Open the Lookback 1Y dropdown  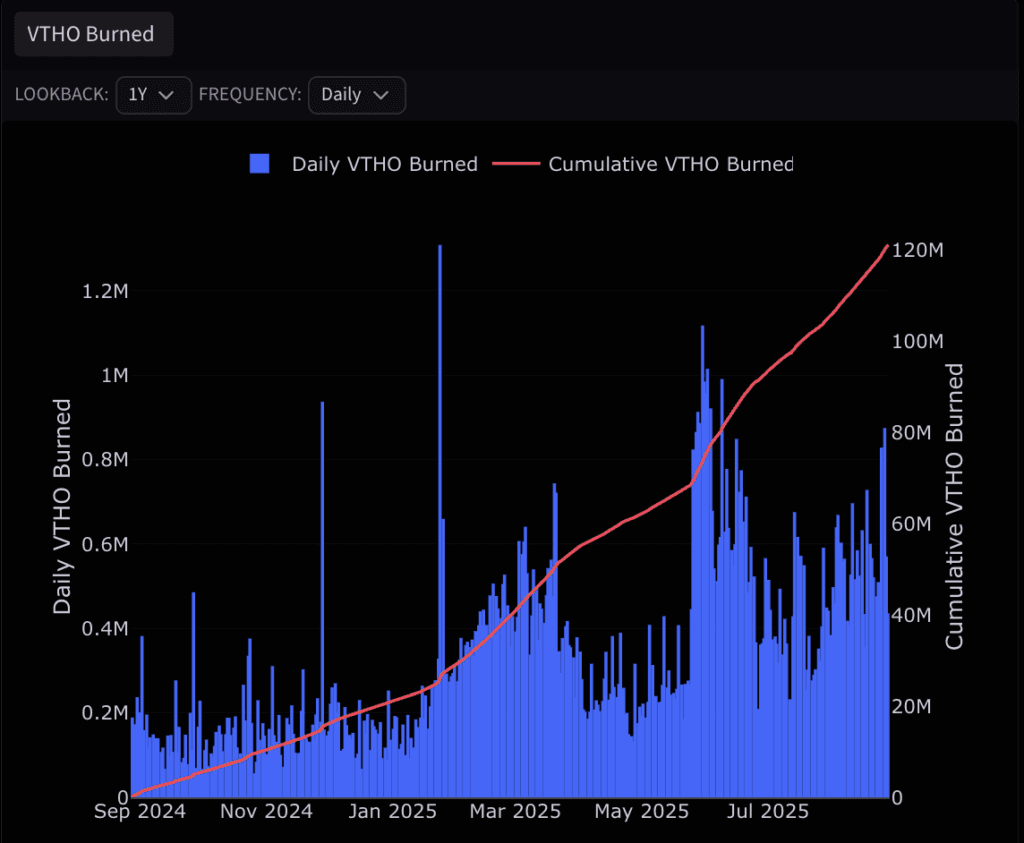click(153, 95)
